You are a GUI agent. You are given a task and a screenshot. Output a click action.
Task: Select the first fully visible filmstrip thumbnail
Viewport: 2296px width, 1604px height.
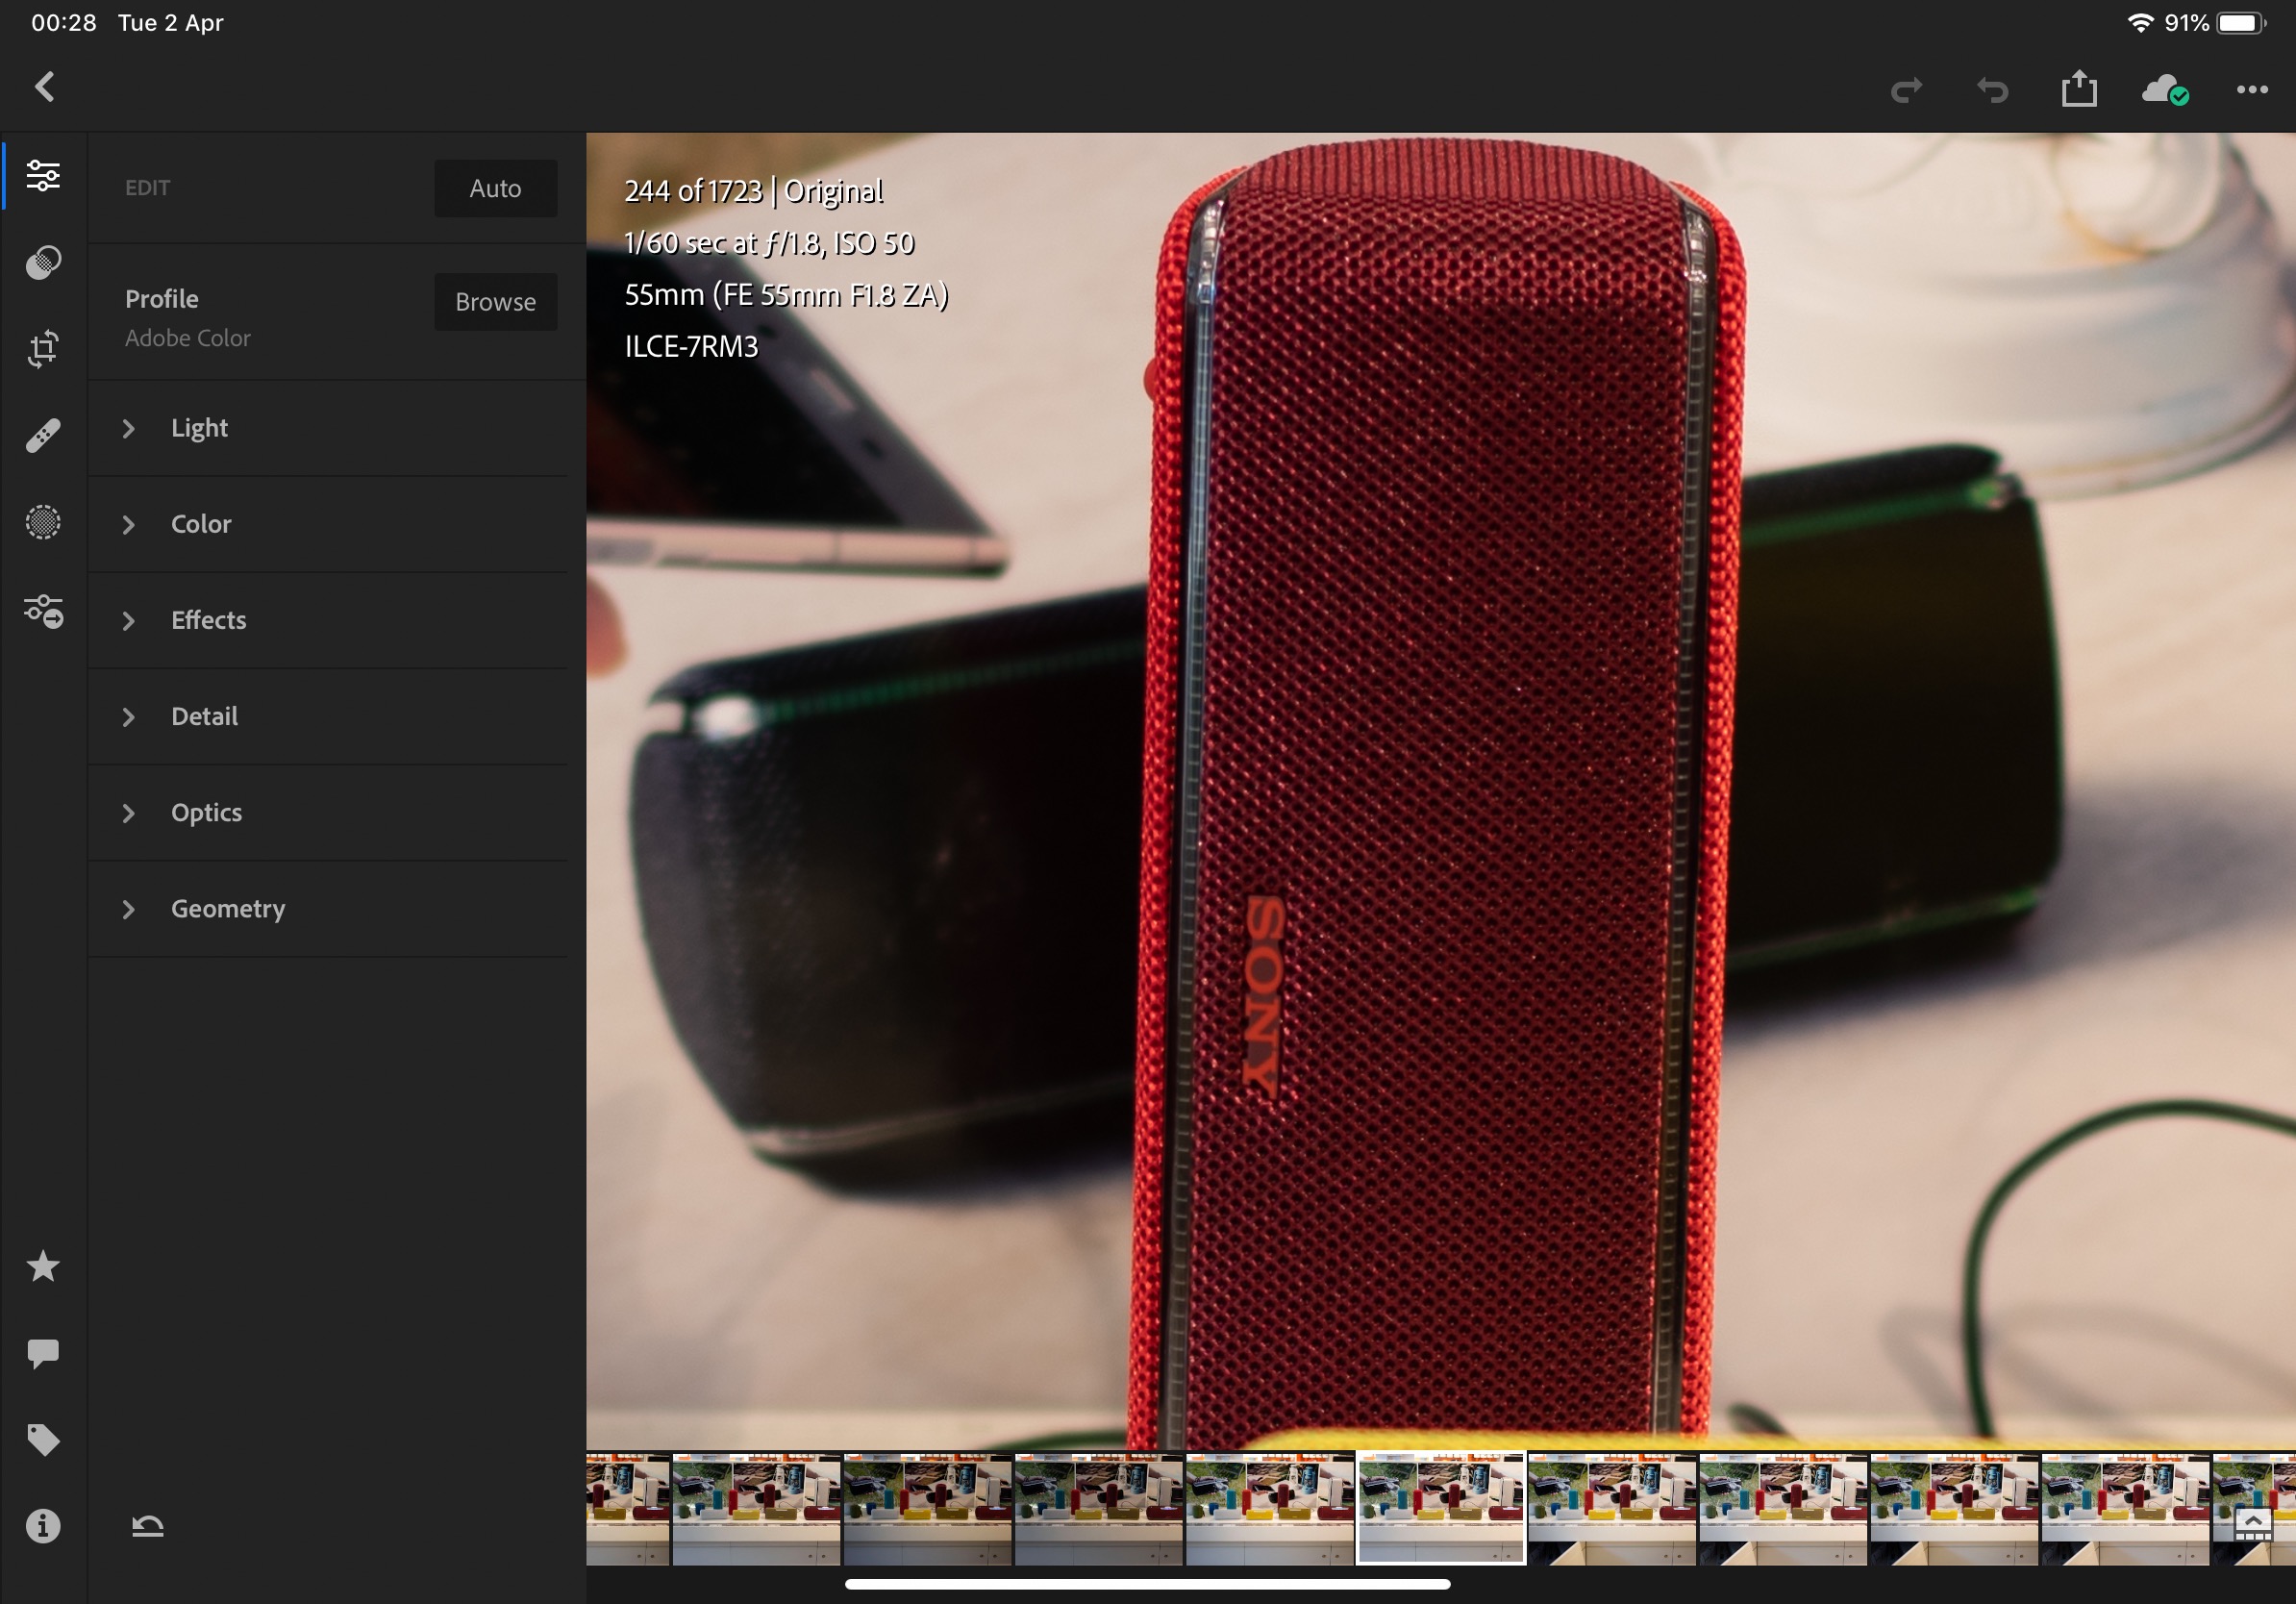(x=756, y=1509)
